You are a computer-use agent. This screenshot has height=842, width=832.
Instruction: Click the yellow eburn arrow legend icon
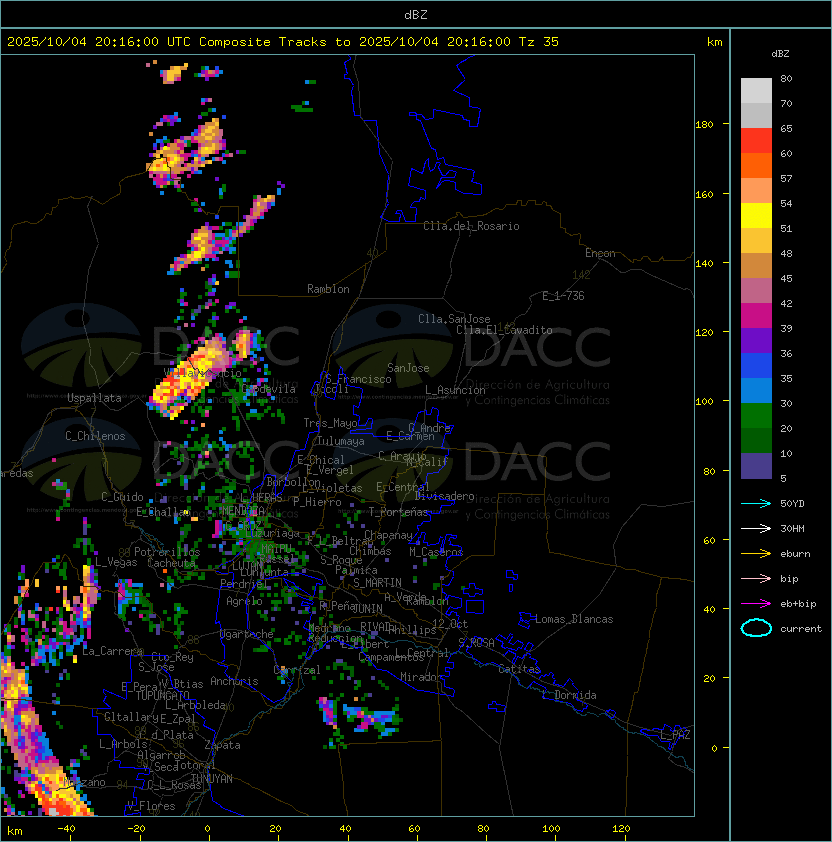[x=756, y=554]
